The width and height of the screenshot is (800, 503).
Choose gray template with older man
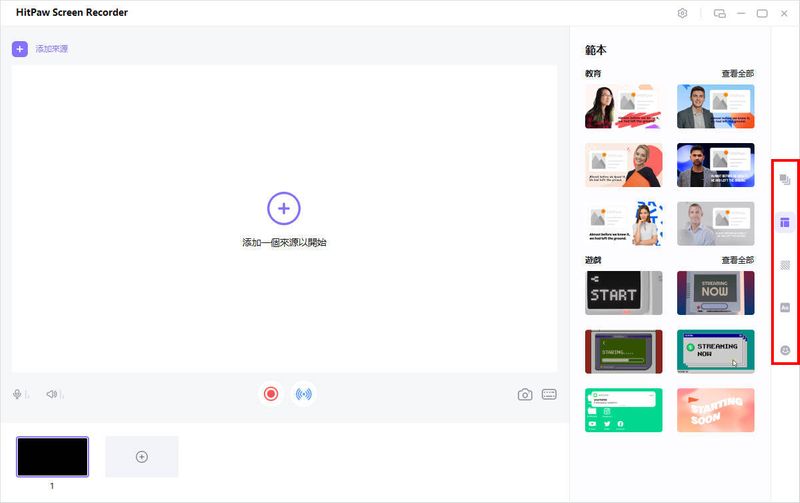point(715,223)
